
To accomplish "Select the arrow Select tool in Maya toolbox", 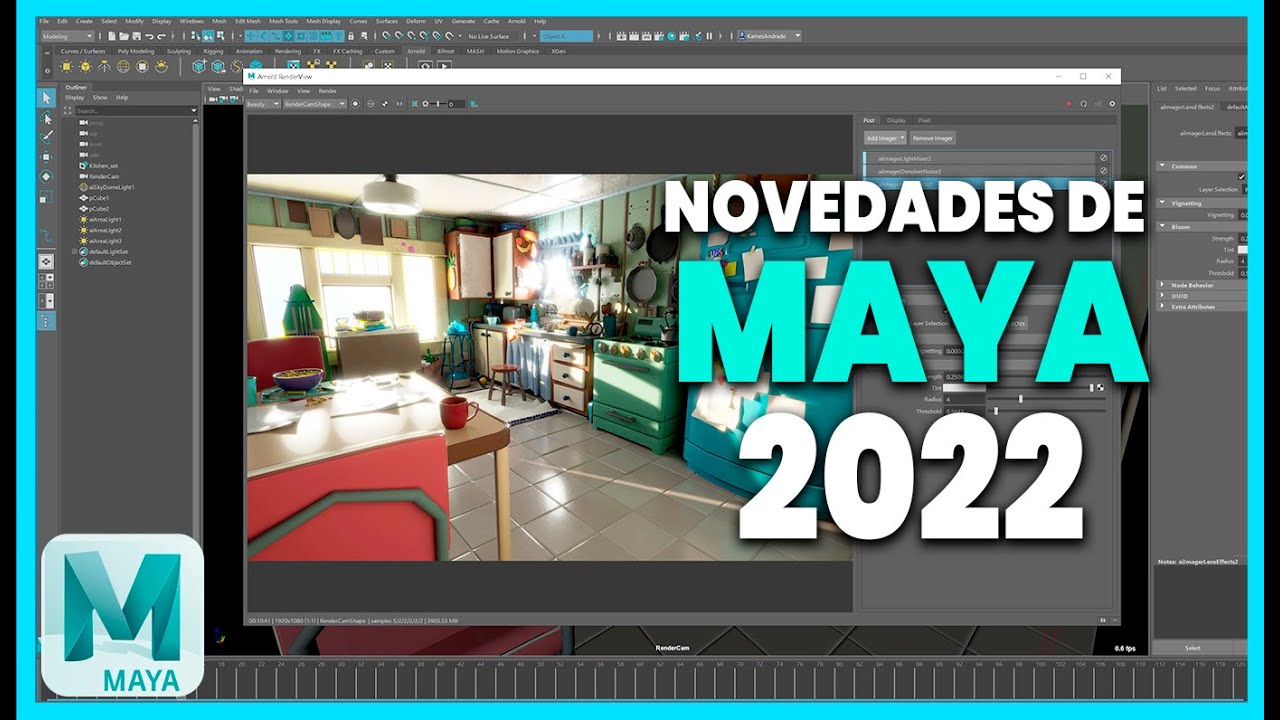I will click(46, 98).
